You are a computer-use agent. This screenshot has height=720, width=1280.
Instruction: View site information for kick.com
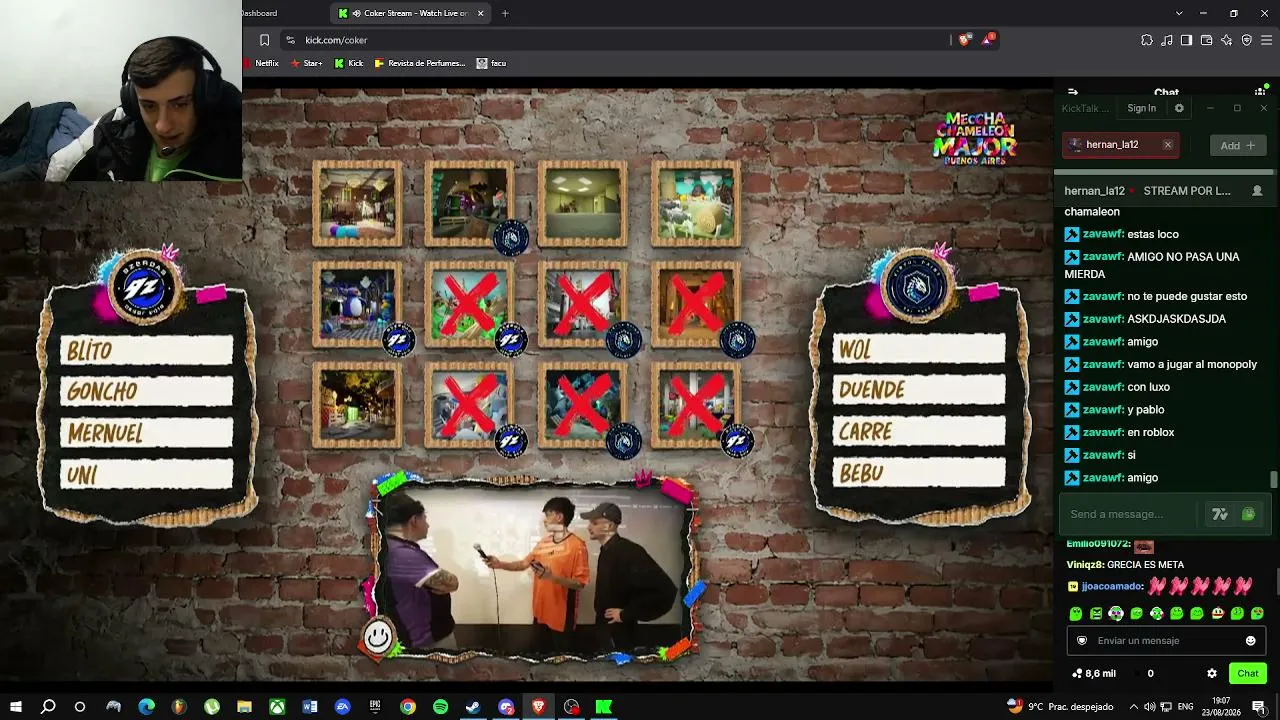pos(290,40)
